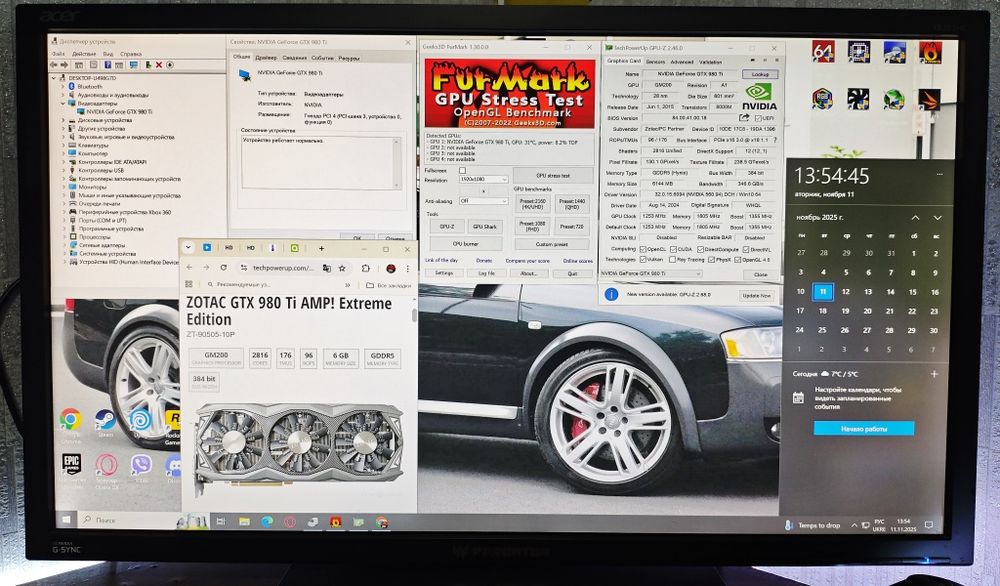This screenshot has width=1000, height=586.
Task: Open the Anti-aliasing dropdown in FurMark
Action: point(483,201)
